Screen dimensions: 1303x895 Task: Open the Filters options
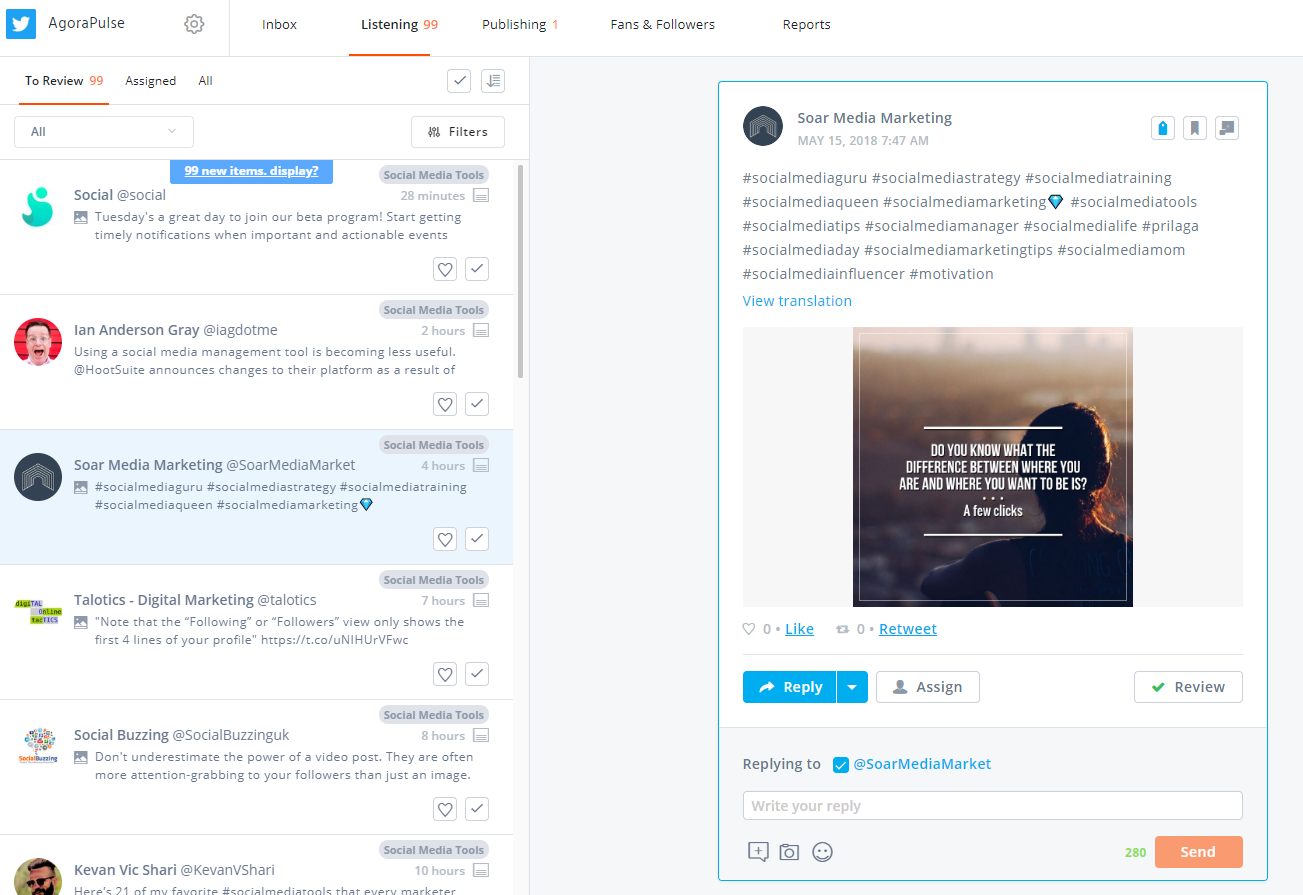pyautogui.click(x=458, y=132)
